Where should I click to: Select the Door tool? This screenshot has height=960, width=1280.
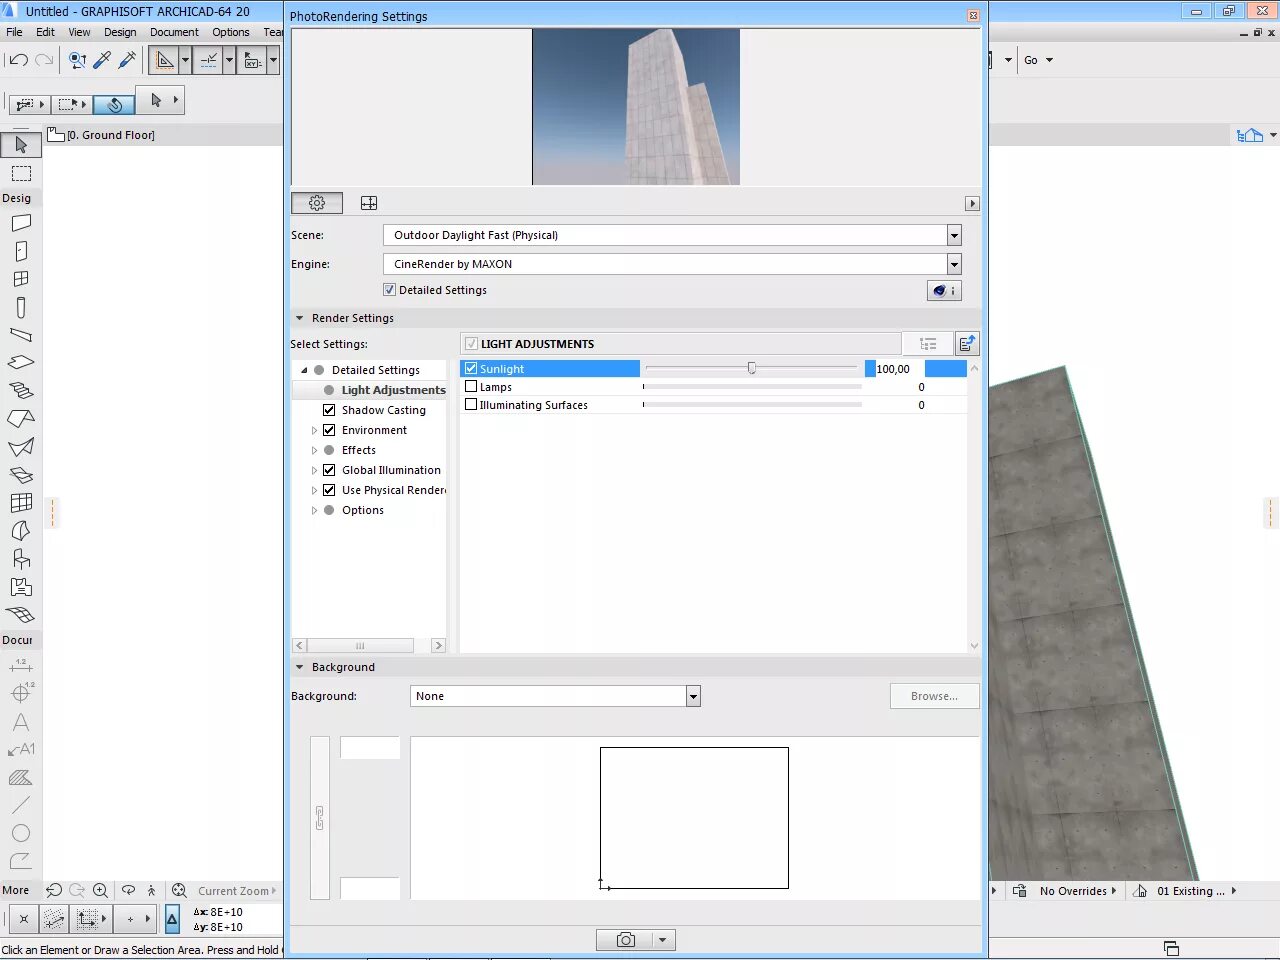[21, 251]
